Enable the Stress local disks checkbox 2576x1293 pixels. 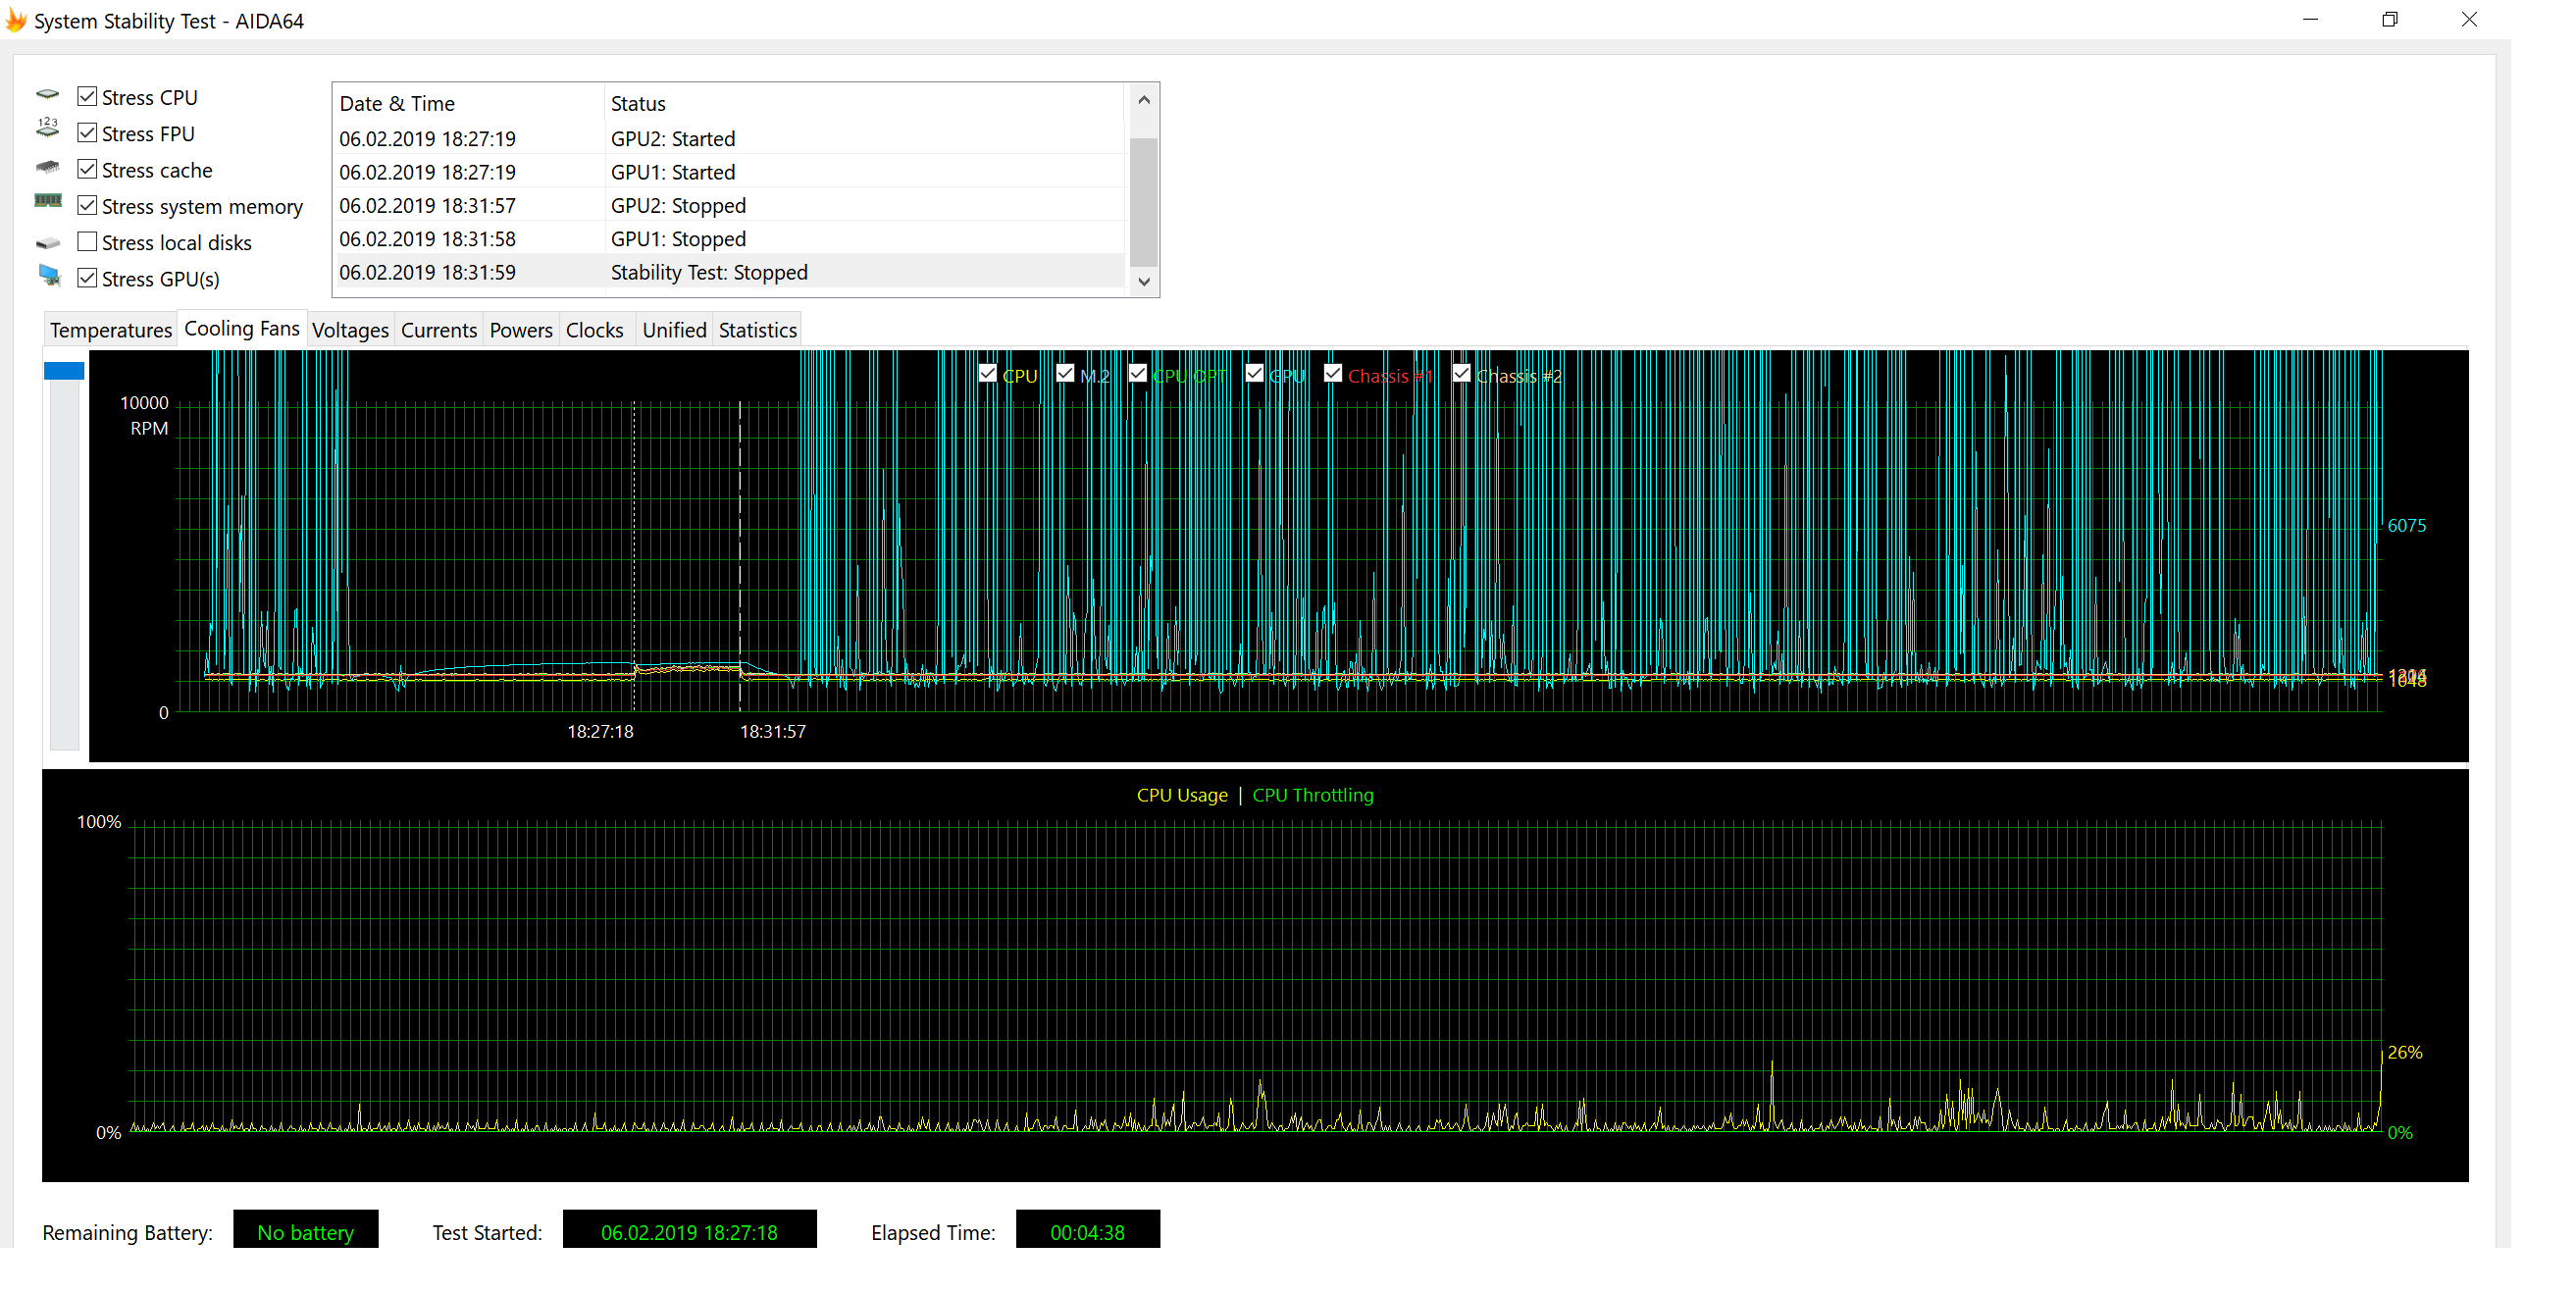[x=87, y=242]
